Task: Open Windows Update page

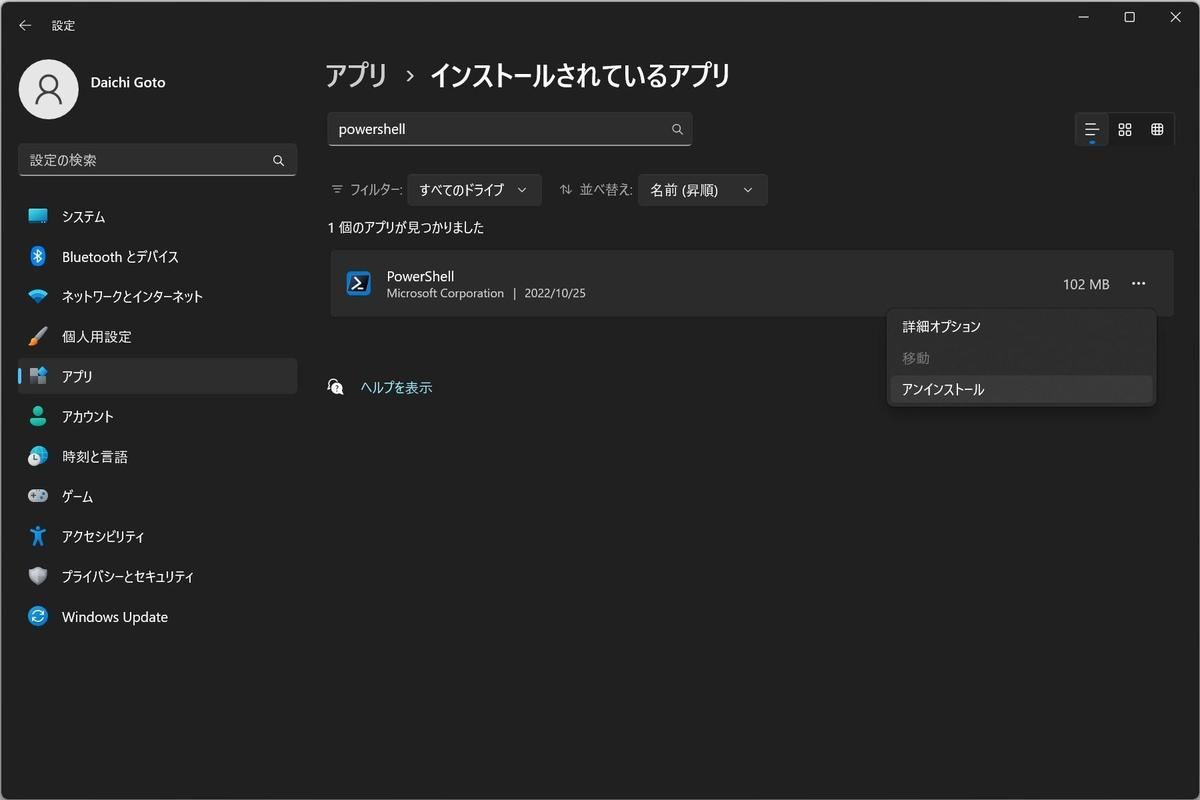Action: 158,616
